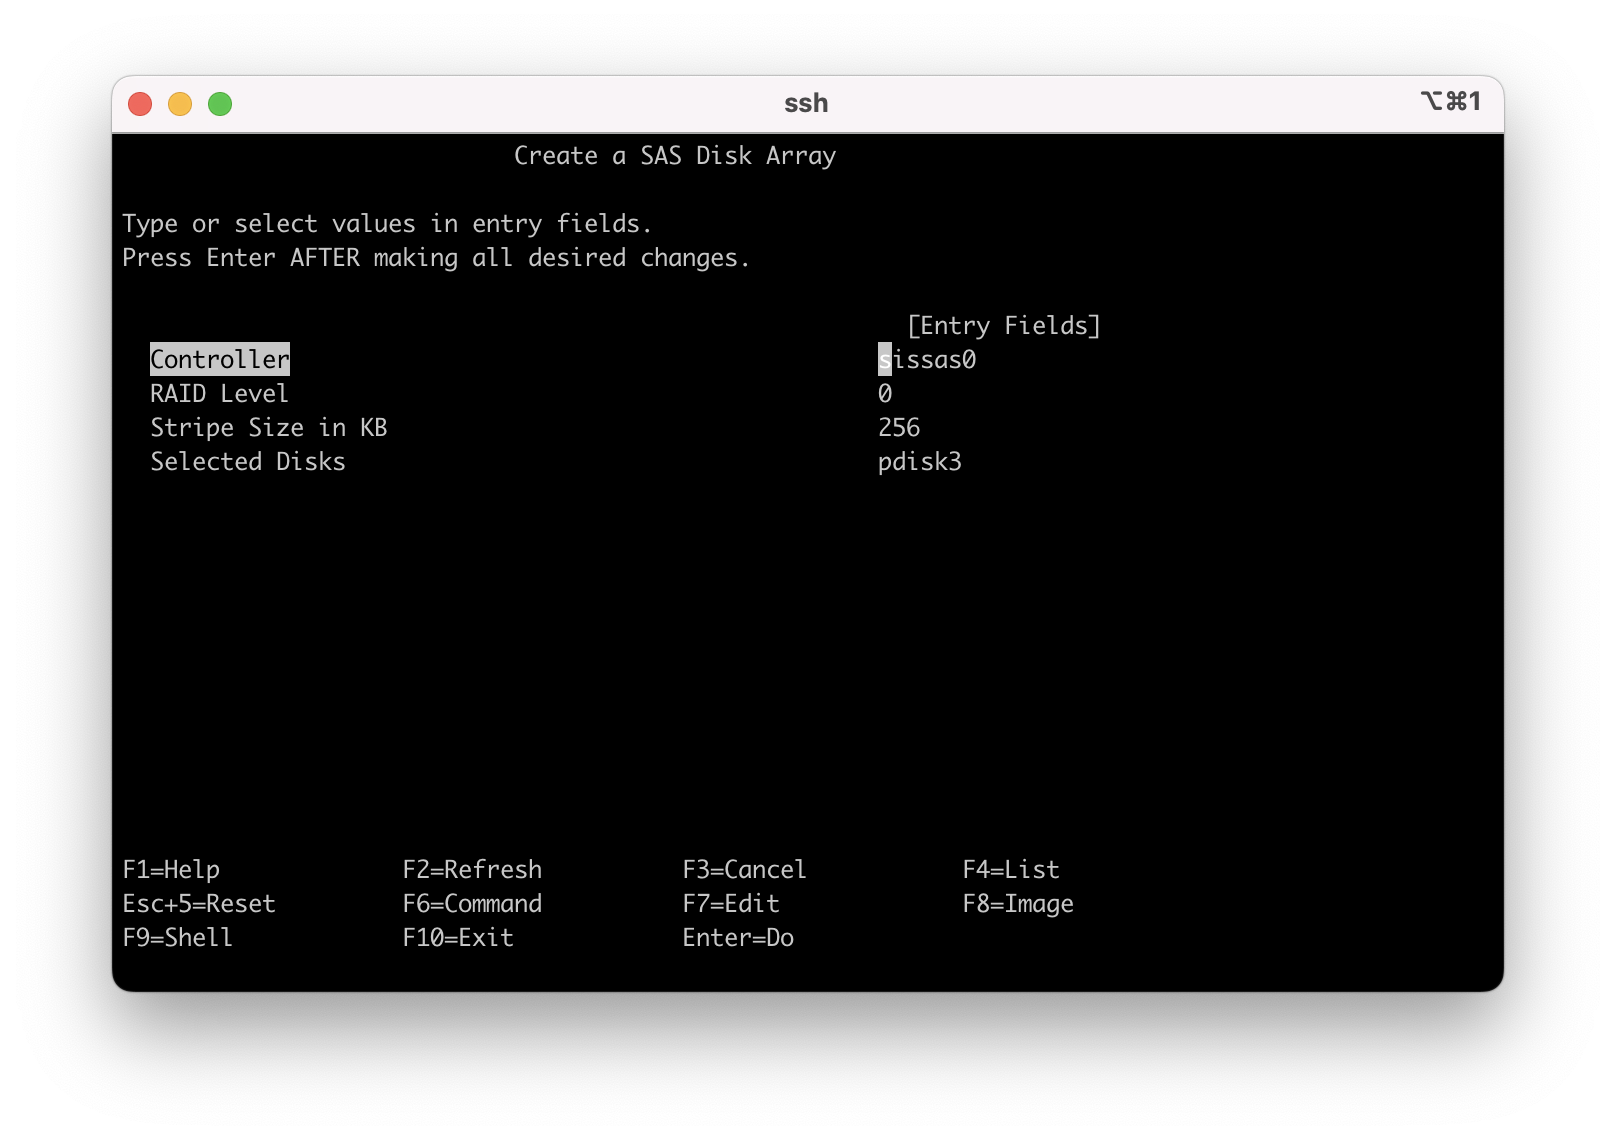Click the sissas0 controller entry value
The image size is (1616, 1140).
tap(927, 359)
